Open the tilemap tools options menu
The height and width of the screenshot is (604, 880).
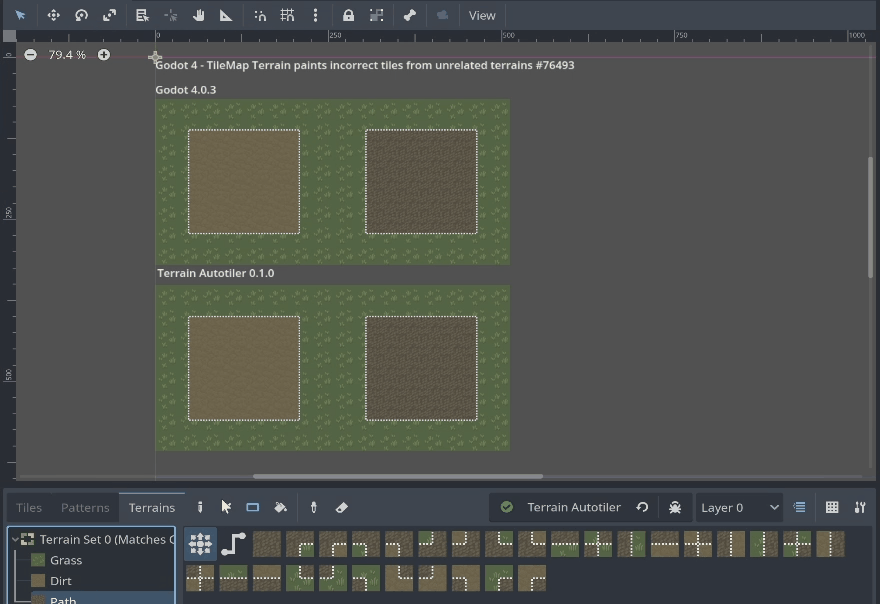coord(860,507)
